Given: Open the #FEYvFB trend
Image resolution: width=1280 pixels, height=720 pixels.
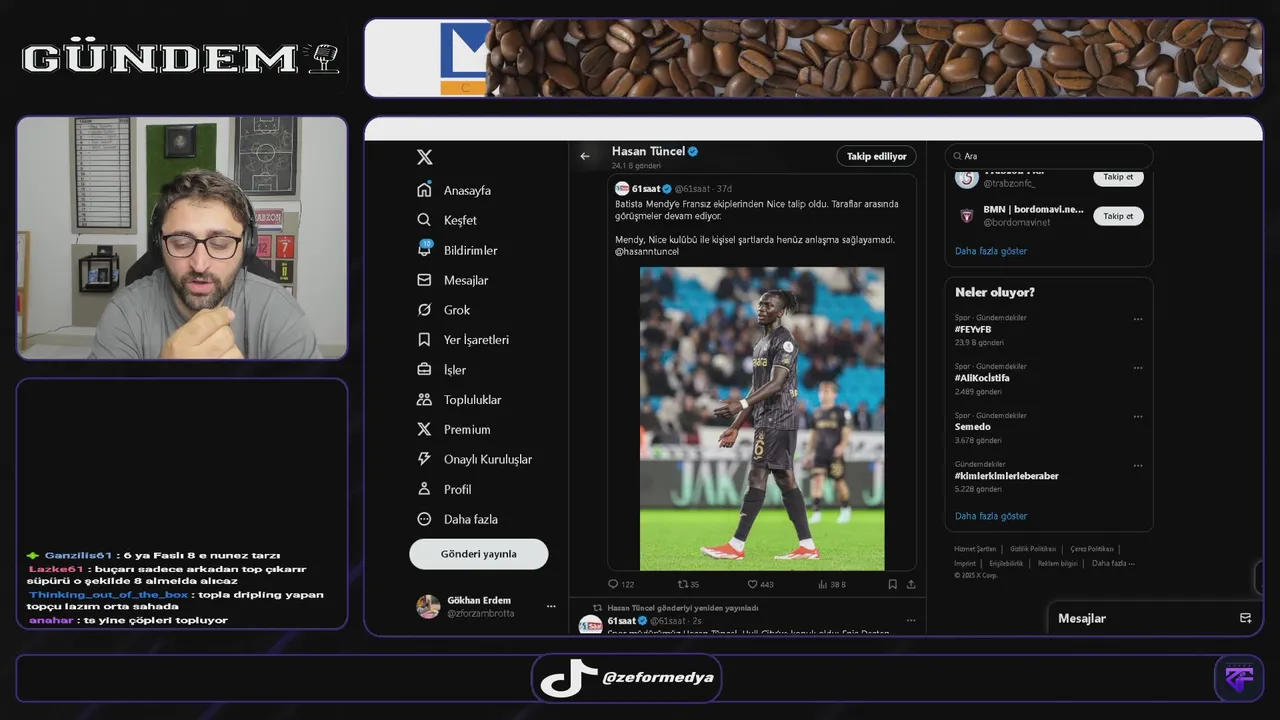Looking at the screenshot, I should [x=973, y=329].
